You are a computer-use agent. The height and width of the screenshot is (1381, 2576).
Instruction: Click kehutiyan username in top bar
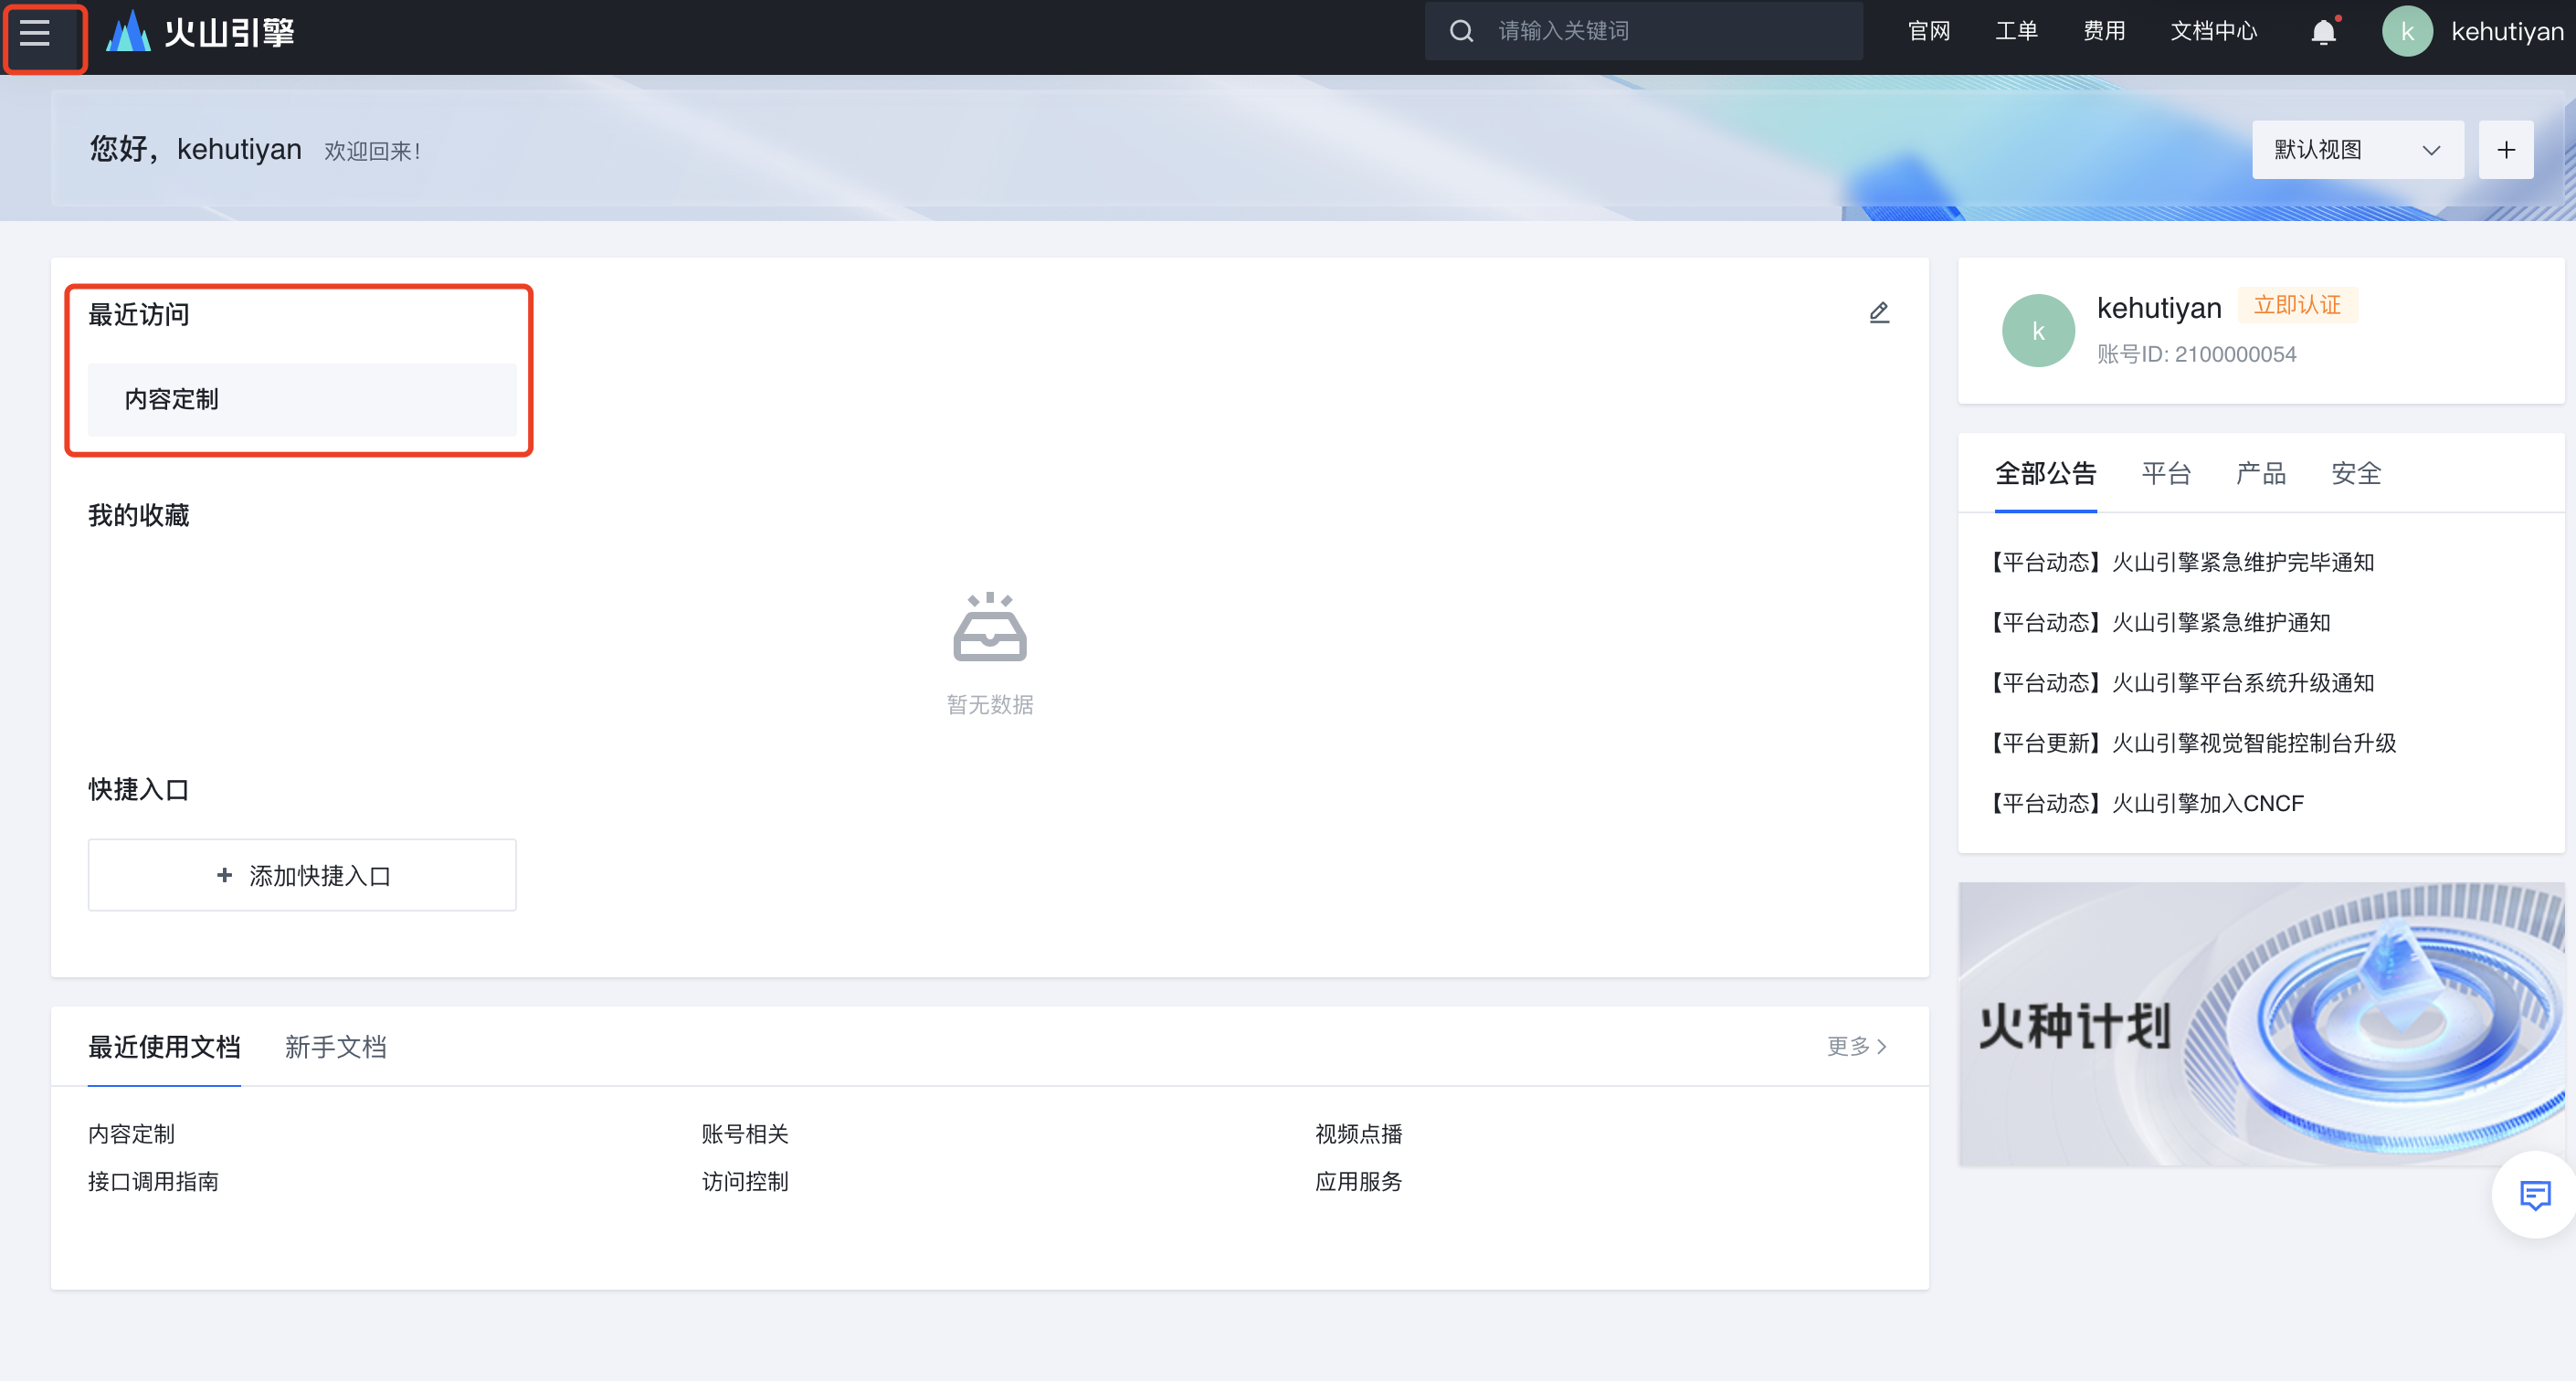[x=2507, y=32]
